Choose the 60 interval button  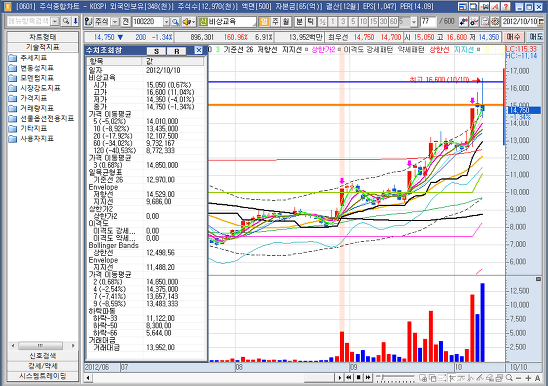pos(394,22)
